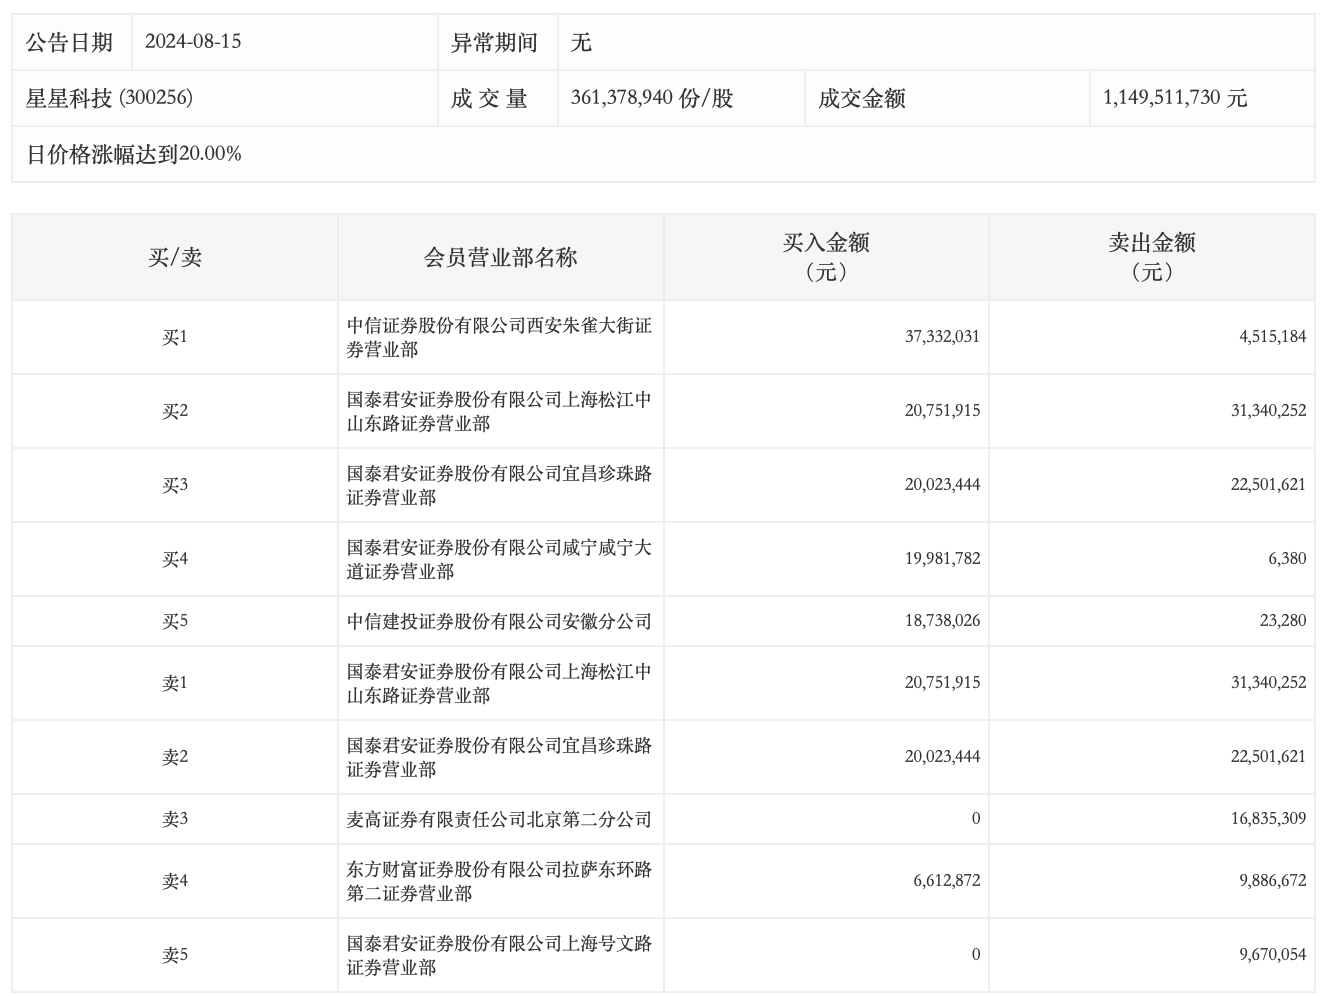This screenshot has width=1326, height=996.
Task: Click sell amount 6,380 in row 买4
Action: [1287, 559]
